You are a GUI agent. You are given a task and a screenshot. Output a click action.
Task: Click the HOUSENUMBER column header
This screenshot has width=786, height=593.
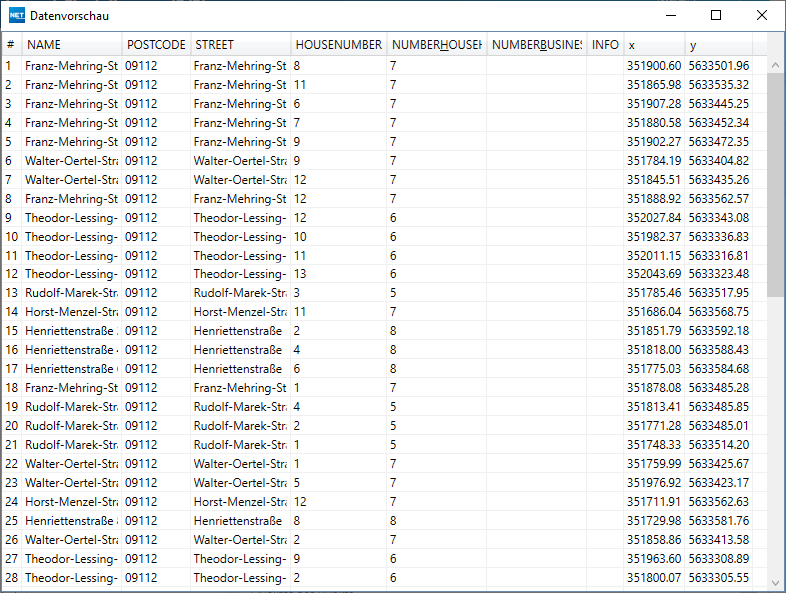[338, 45]
